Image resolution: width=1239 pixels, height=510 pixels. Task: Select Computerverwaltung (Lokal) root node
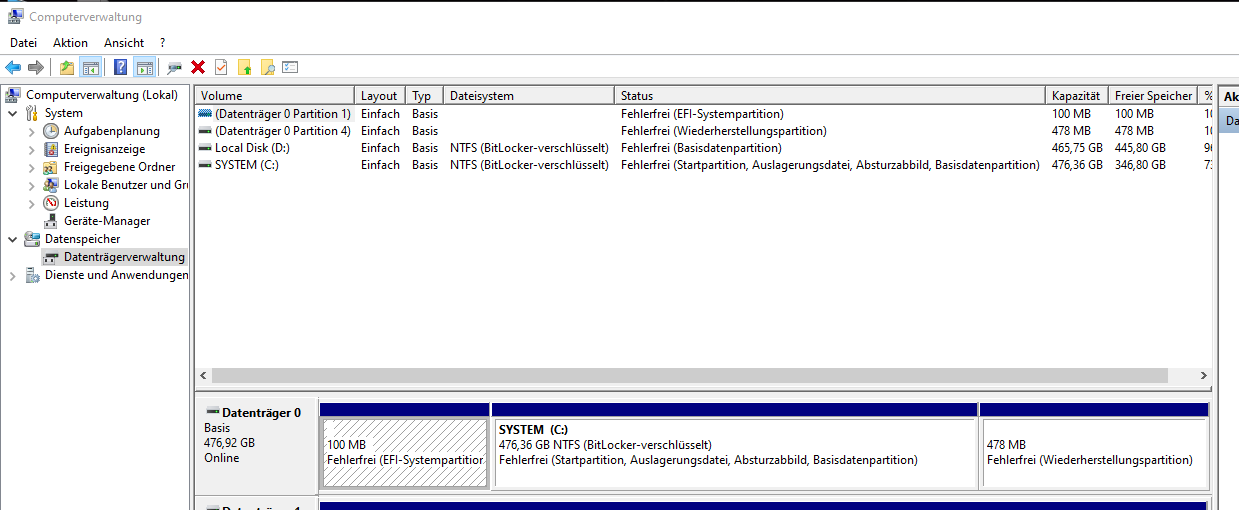pyautogui.click(x=102, y=95)
